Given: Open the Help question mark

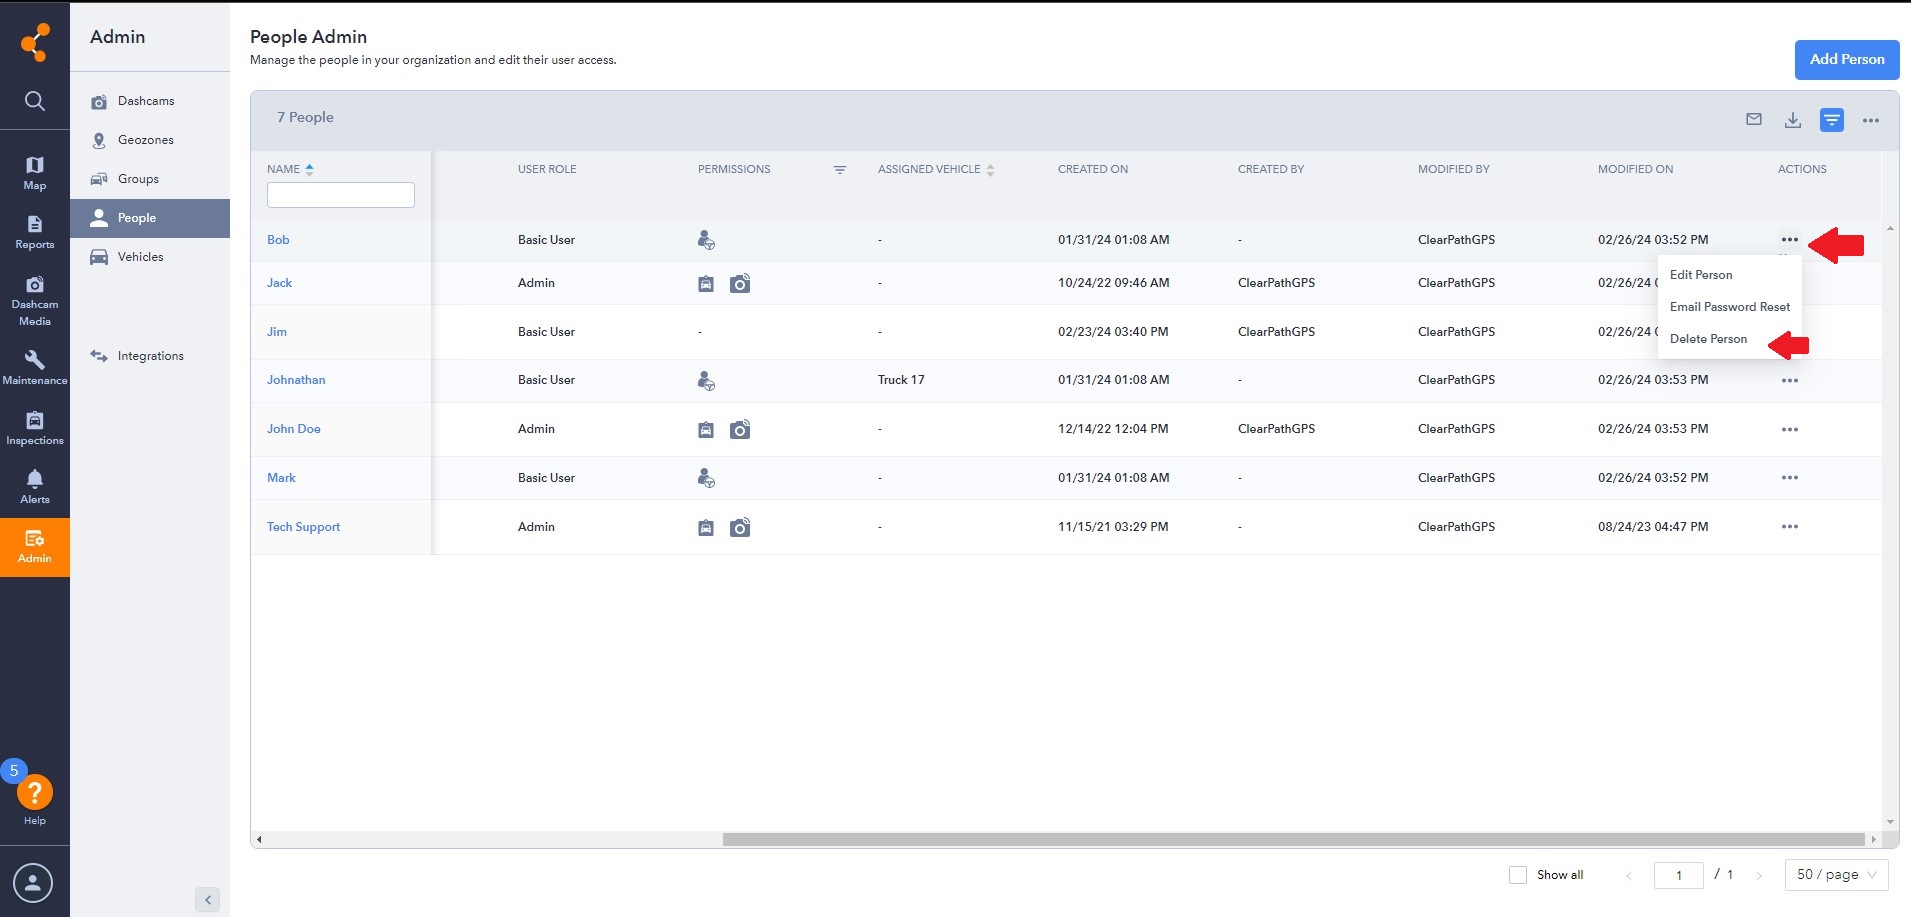Looking at the screenshot, I should pyautogui.click(x=35, y=793).
